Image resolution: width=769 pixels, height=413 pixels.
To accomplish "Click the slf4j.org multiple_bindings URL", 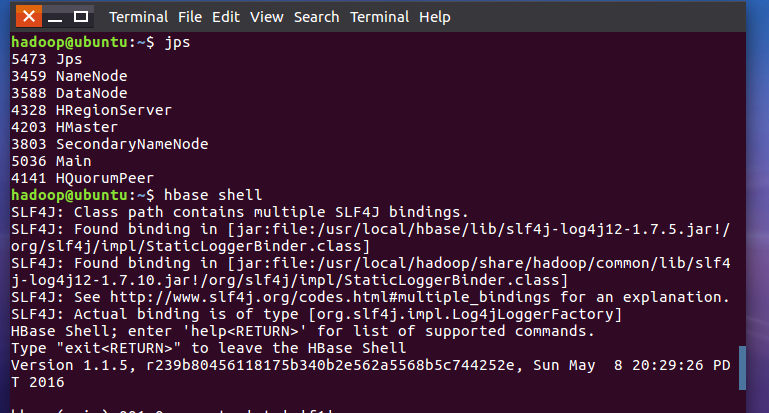I will point(330,297).
